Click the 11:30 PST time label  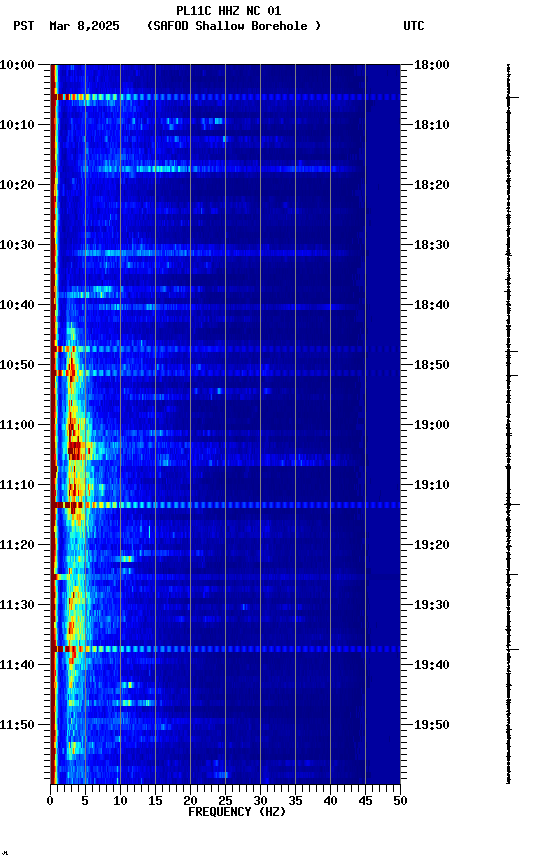point(17,606)
